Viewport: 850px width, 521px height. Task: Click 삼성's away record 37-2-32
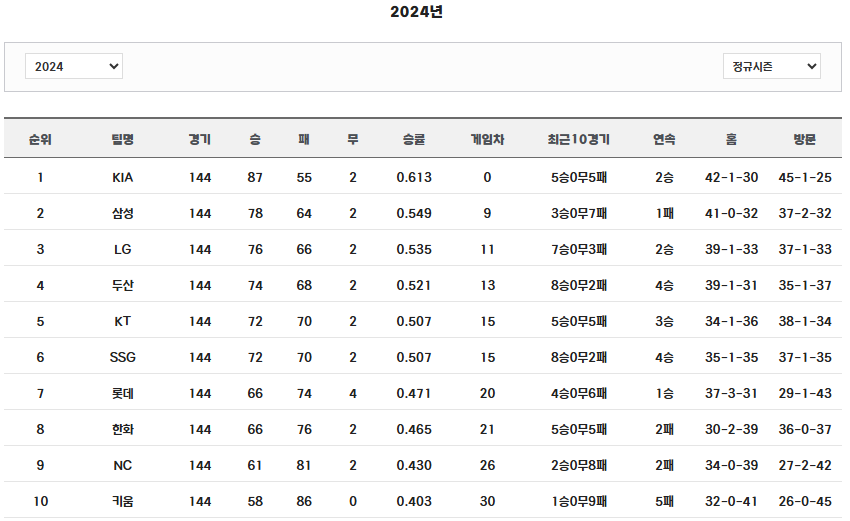pos(805,213)
